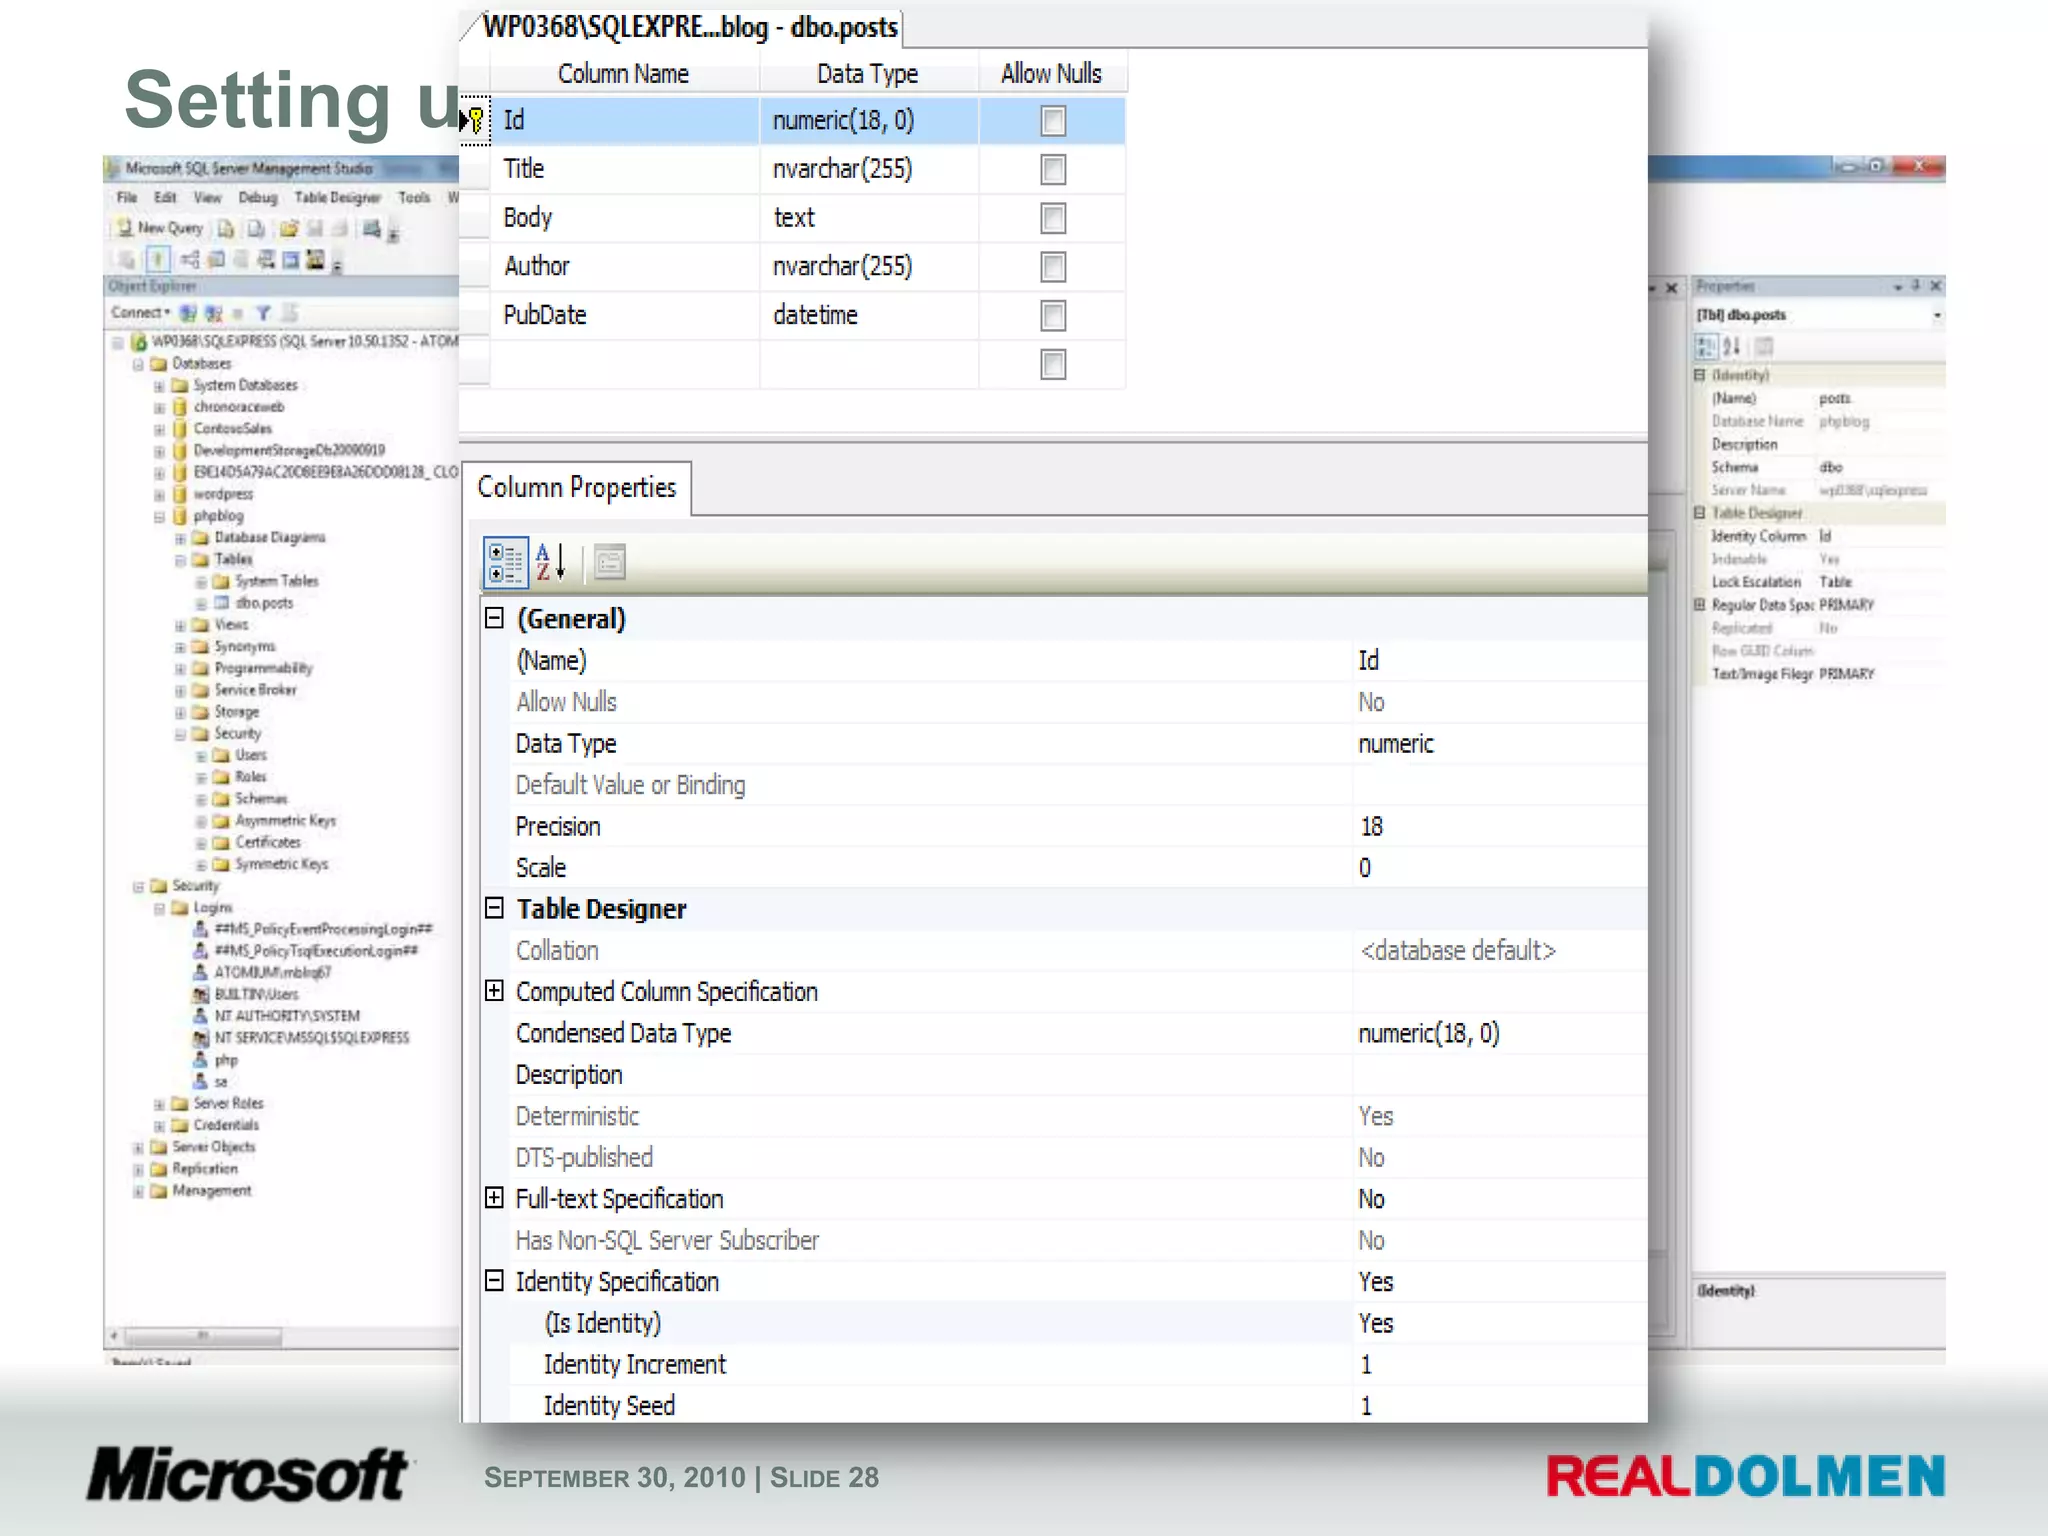Expand Full-text Specification

click(494, 1198)
